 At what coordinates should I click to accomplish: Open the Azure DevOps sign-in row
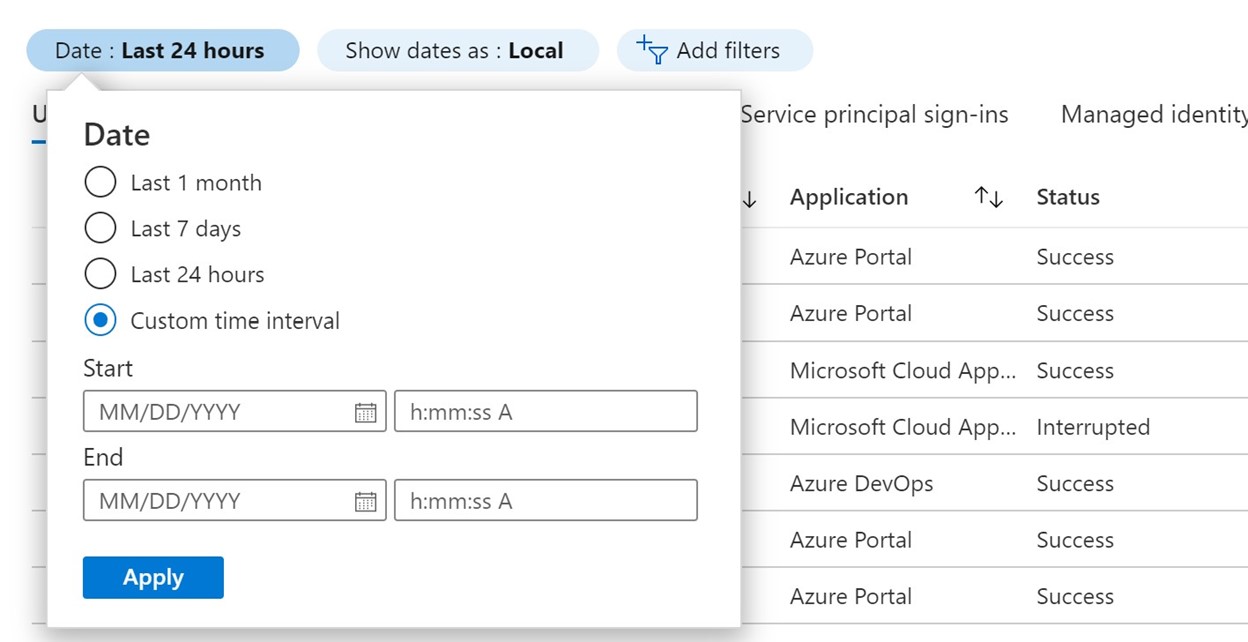click(x=861, y=484)
